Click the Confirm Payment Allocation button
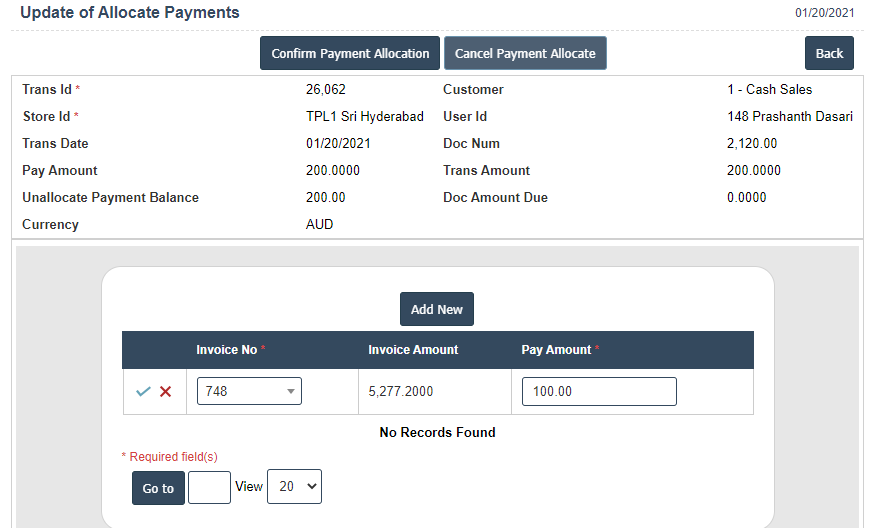The image size is (876, 528). [x=350, y=54]
